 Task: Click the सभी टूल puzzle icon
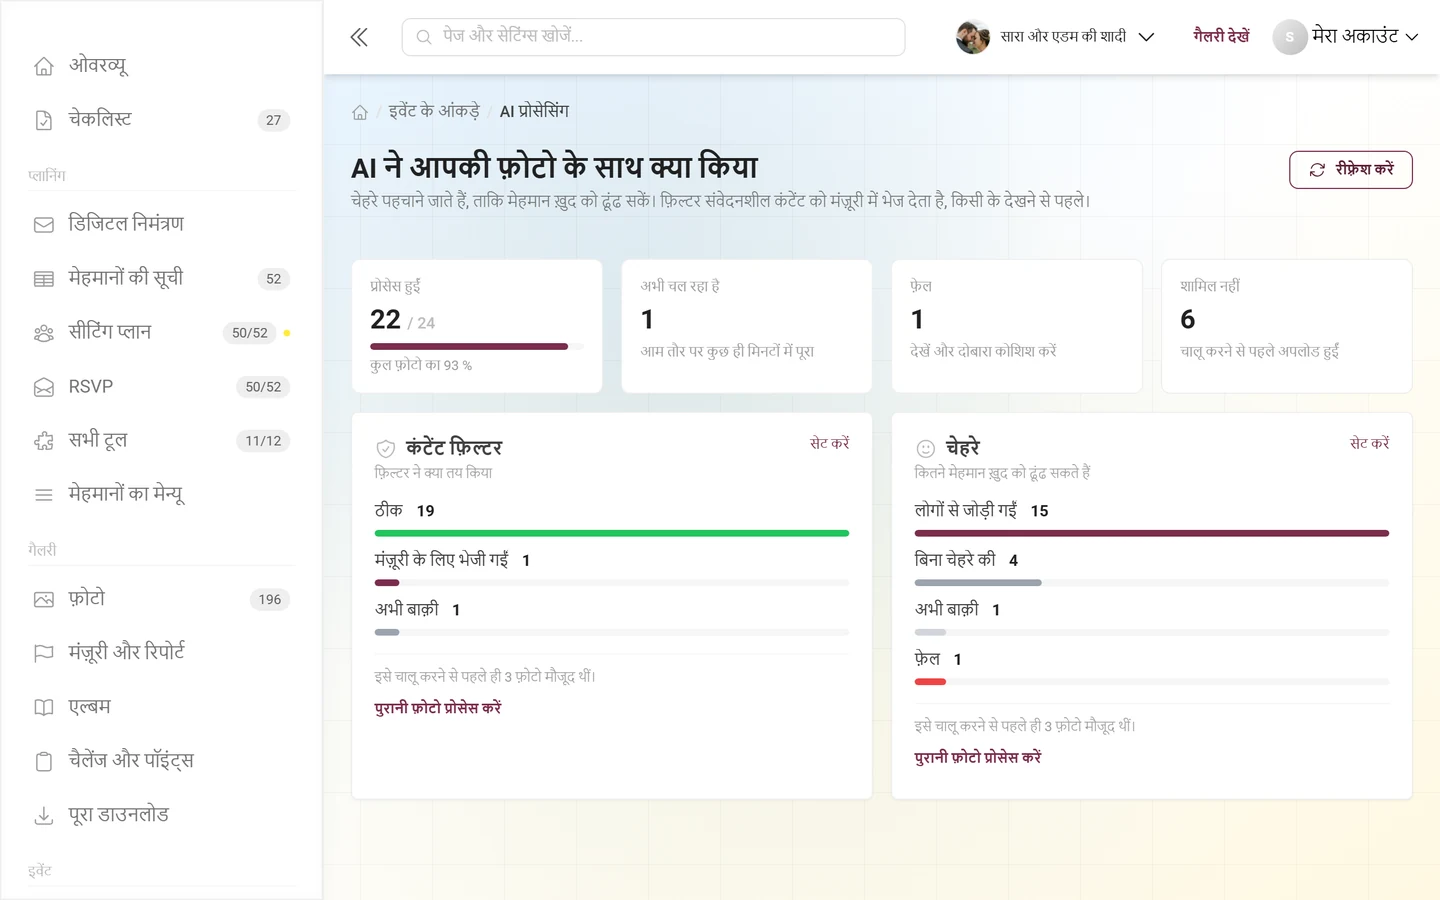click(x=44, y=441)
